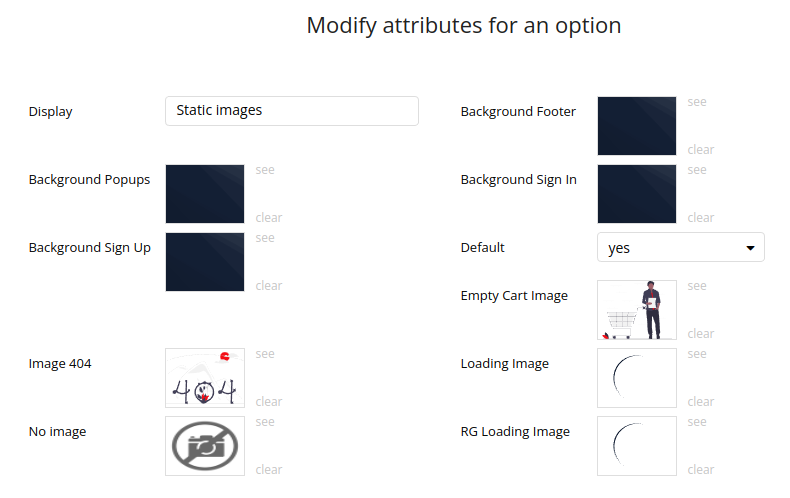Clear the Background Sign In image
Image resolution: width=790 pixels, height=498 pixels.
pyautogui.click(x=701, y=218)
